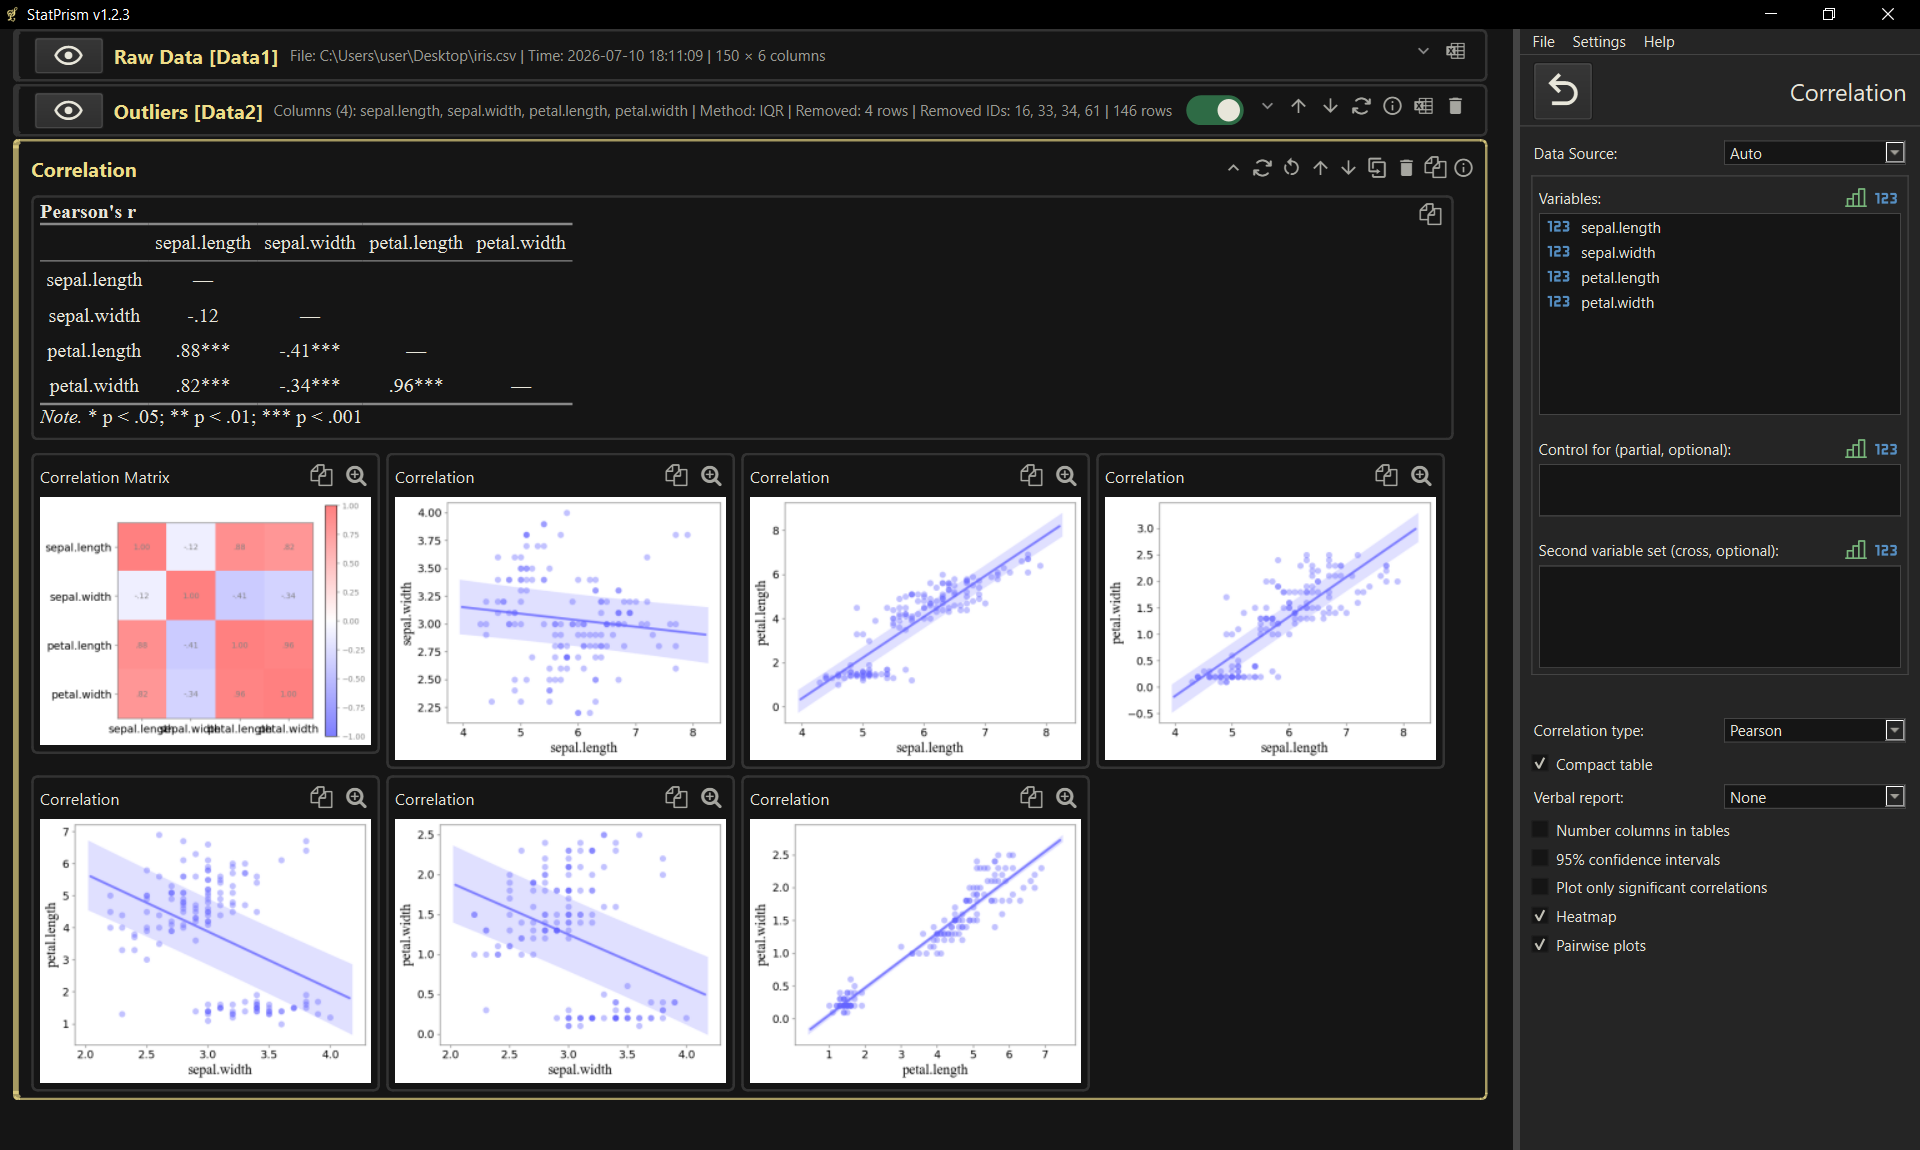Collapse the Correlation block
This screenshot has height=1150, width=1920.
coord(1233,168)
